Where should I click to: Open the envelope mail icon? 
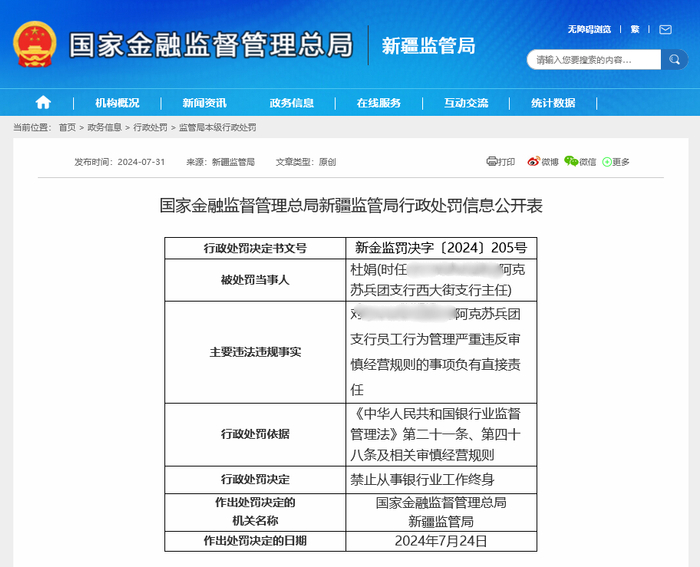pyautogui.click(x=665, y=29)
